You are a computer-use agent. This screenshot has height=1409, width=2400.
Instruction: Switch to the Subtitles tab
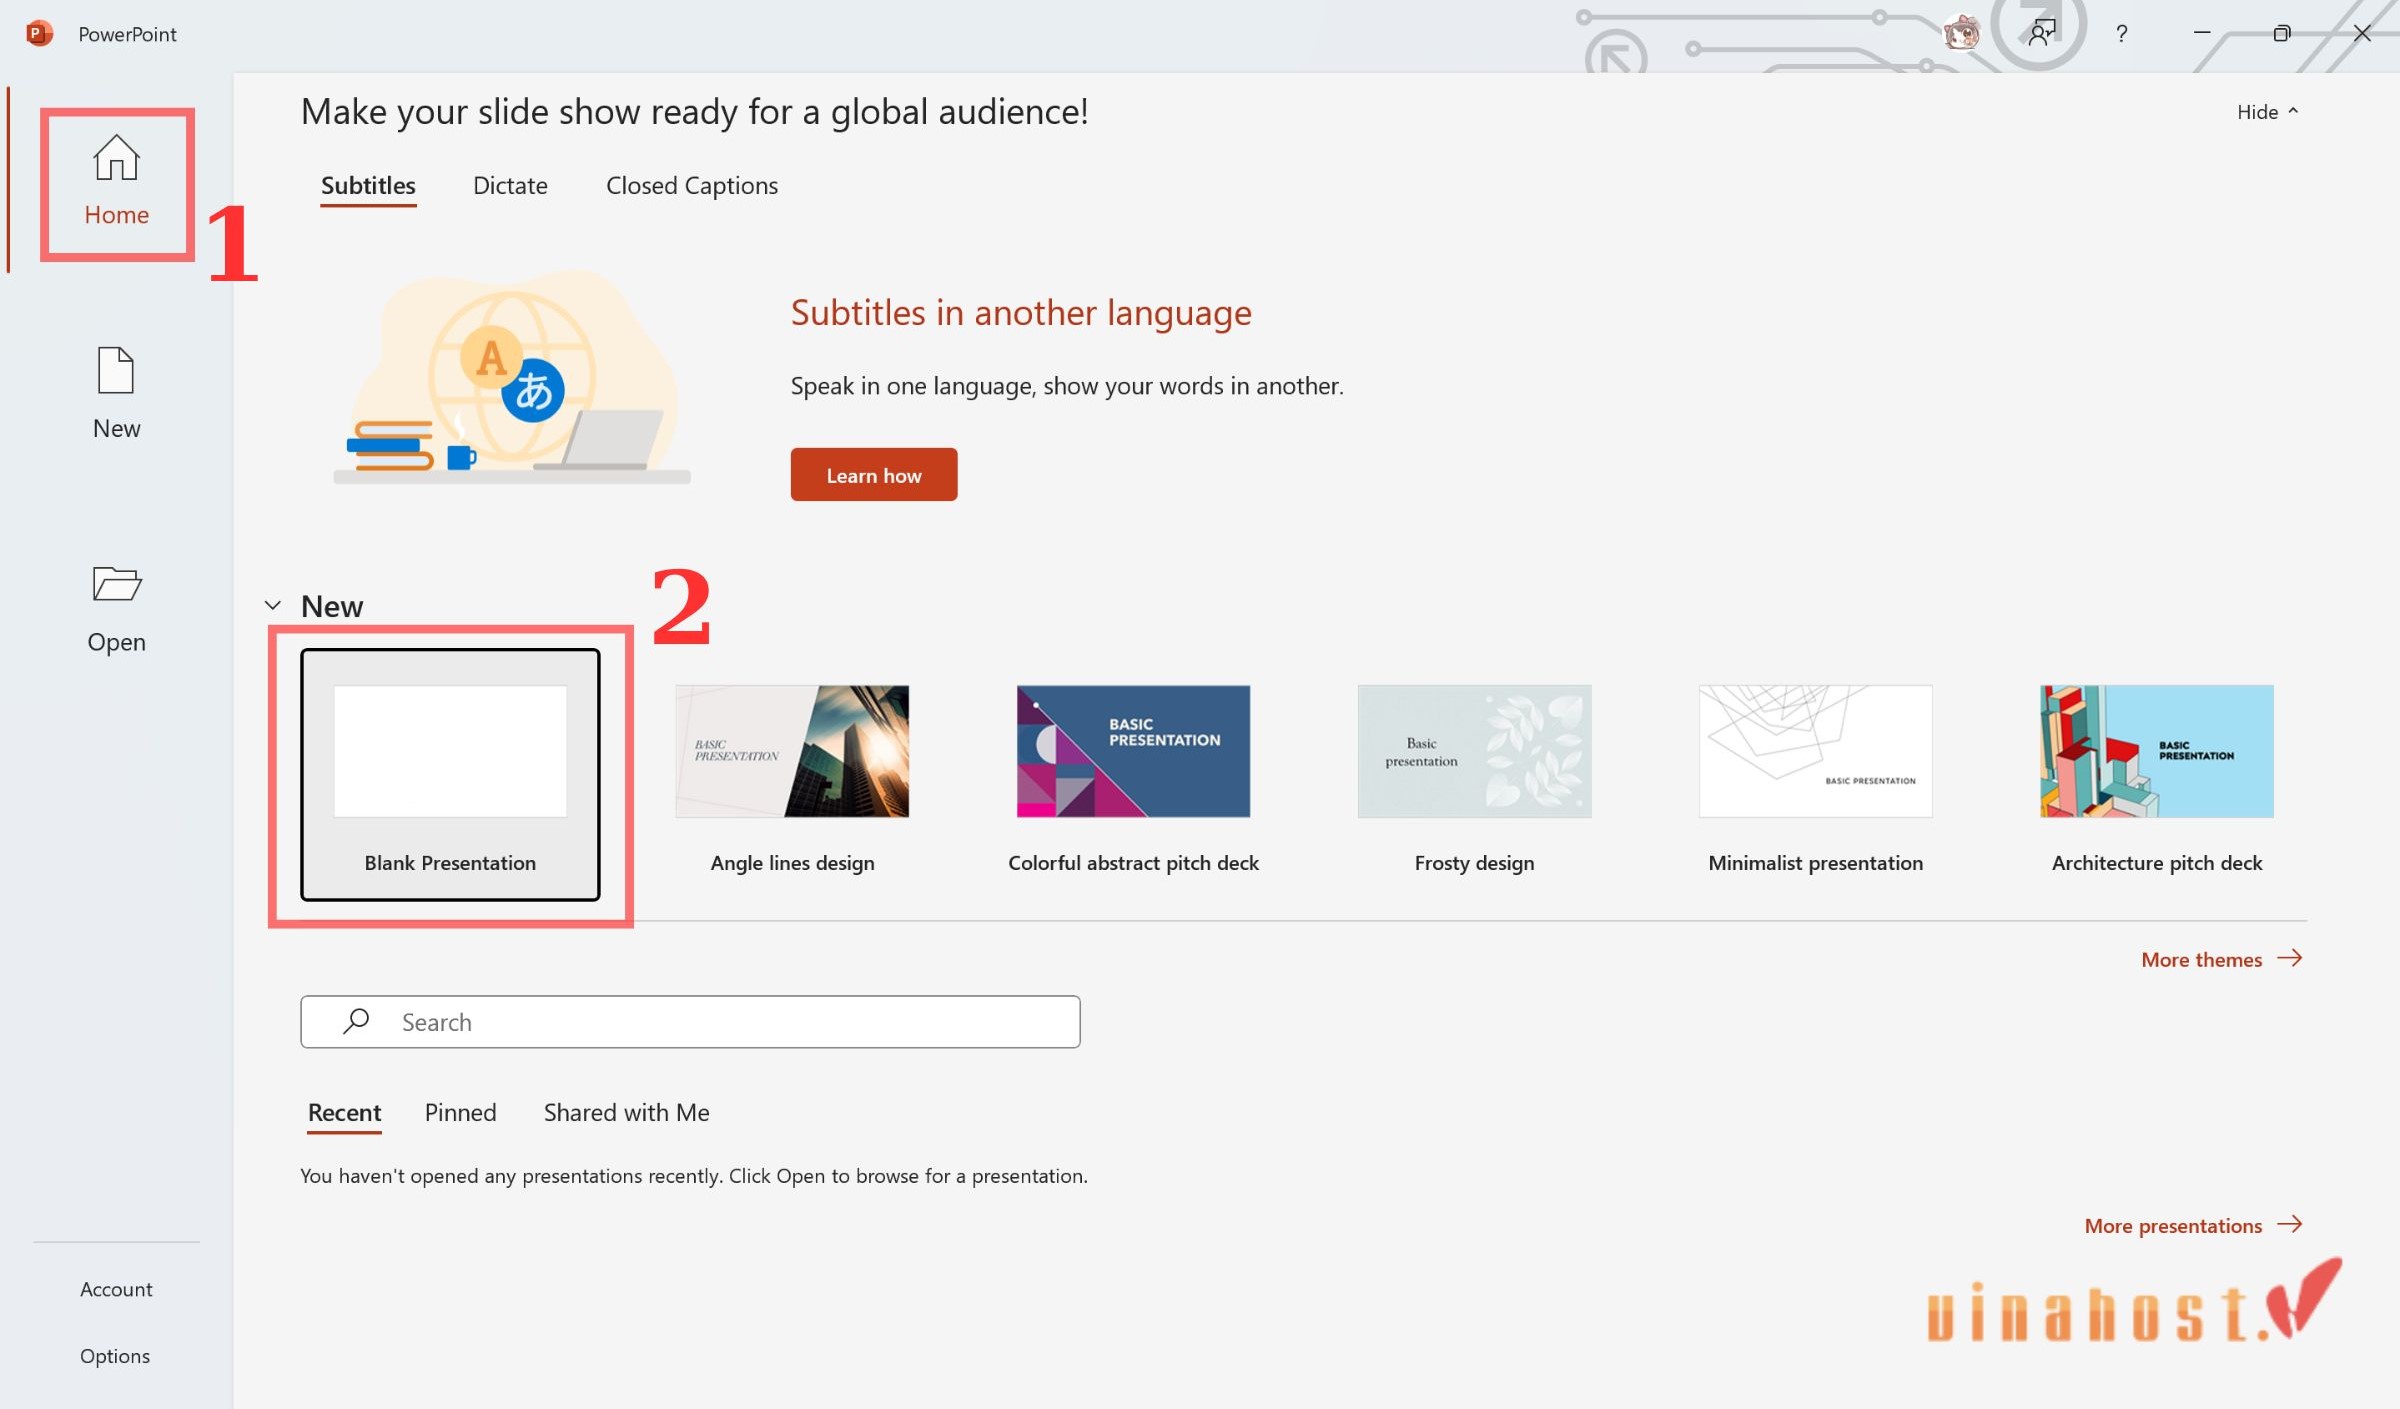pyautogui.click(x=368, y=185)
